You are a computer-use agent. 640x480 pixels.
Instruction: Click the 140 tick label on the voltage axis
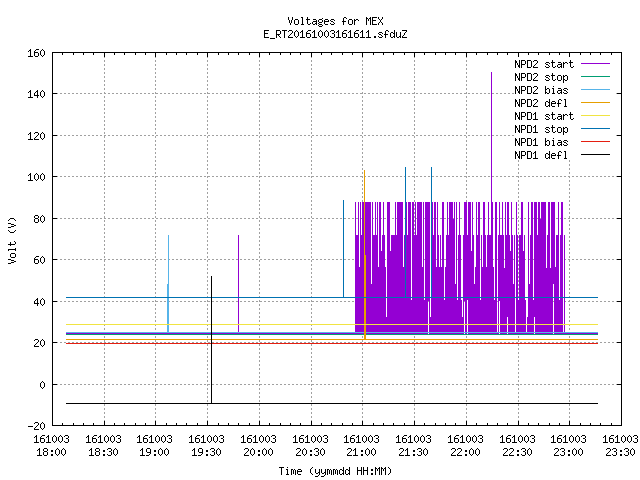(x=36, y=94)
